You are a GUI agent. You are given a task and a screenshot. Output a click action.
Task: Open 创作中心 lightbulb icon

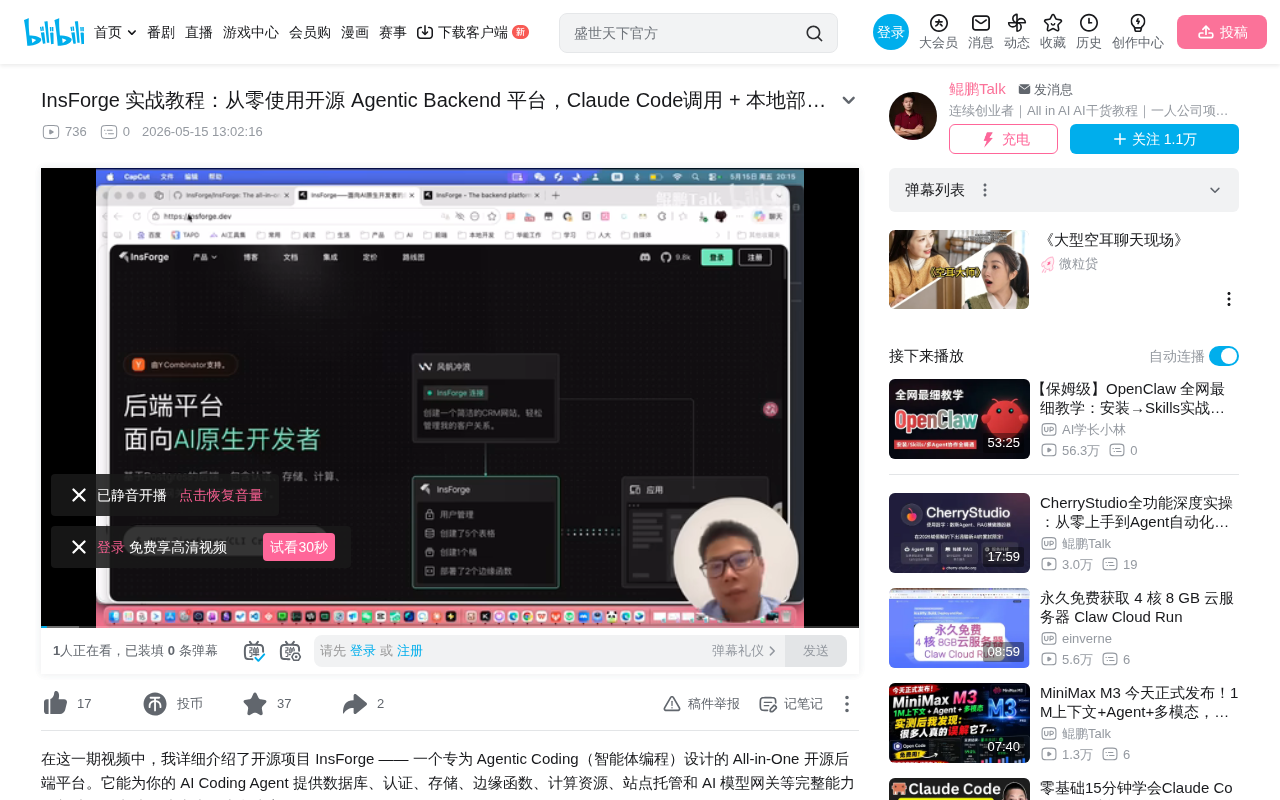(x=1138, y=23)
